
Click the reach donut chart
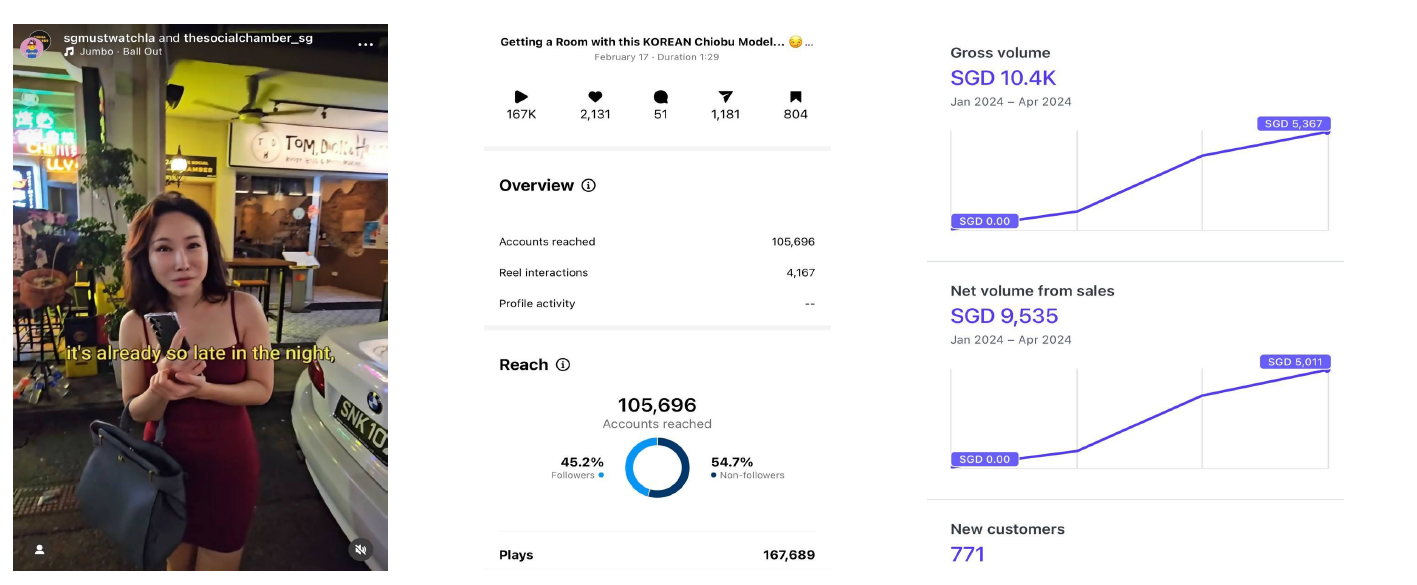pyautogui.click(x=657, y=468)
